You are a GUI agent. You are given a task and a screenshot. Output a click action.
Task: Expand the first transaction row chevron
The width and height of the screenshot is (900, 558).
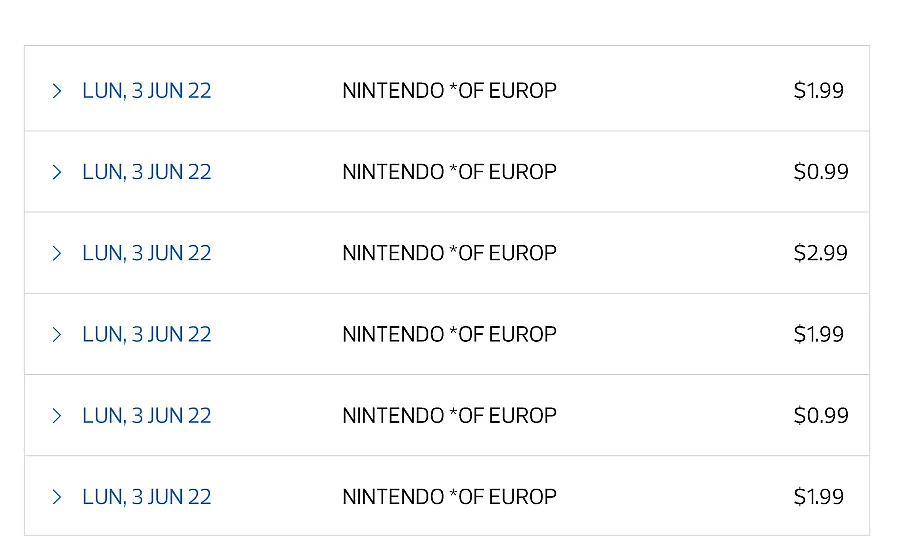click(x=57, y=91)
